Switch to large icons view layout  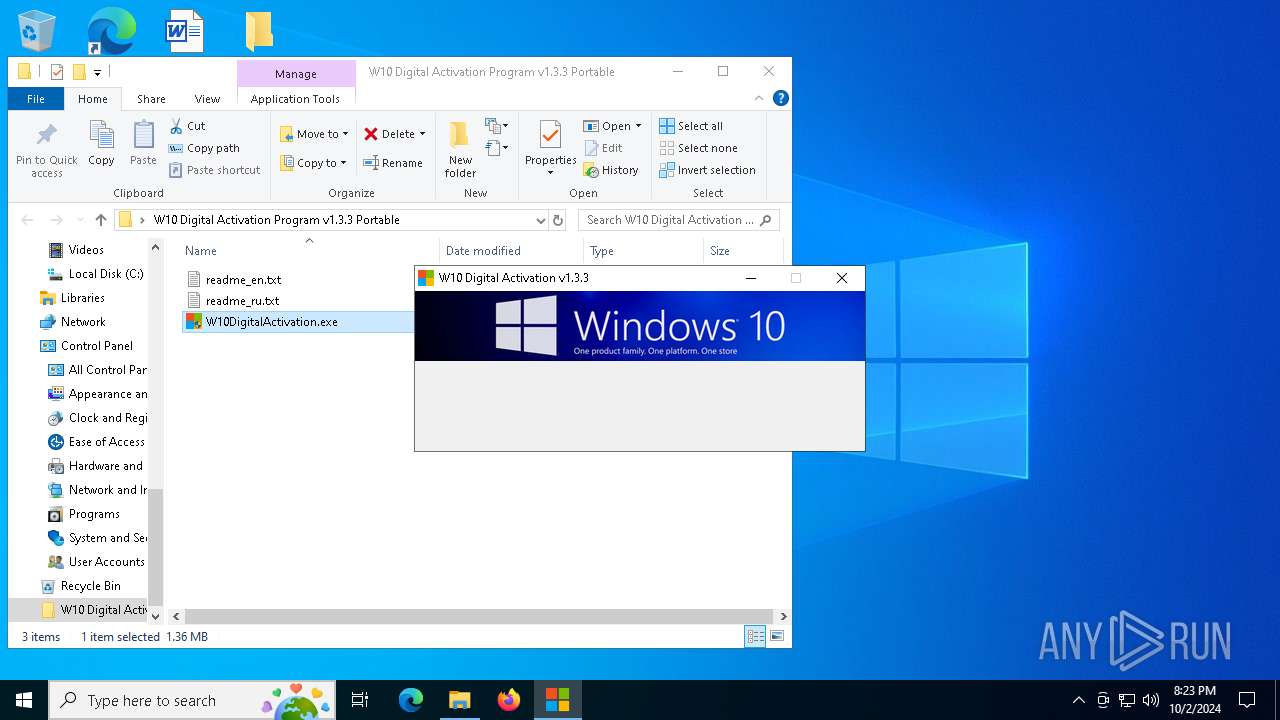point(776,636)
